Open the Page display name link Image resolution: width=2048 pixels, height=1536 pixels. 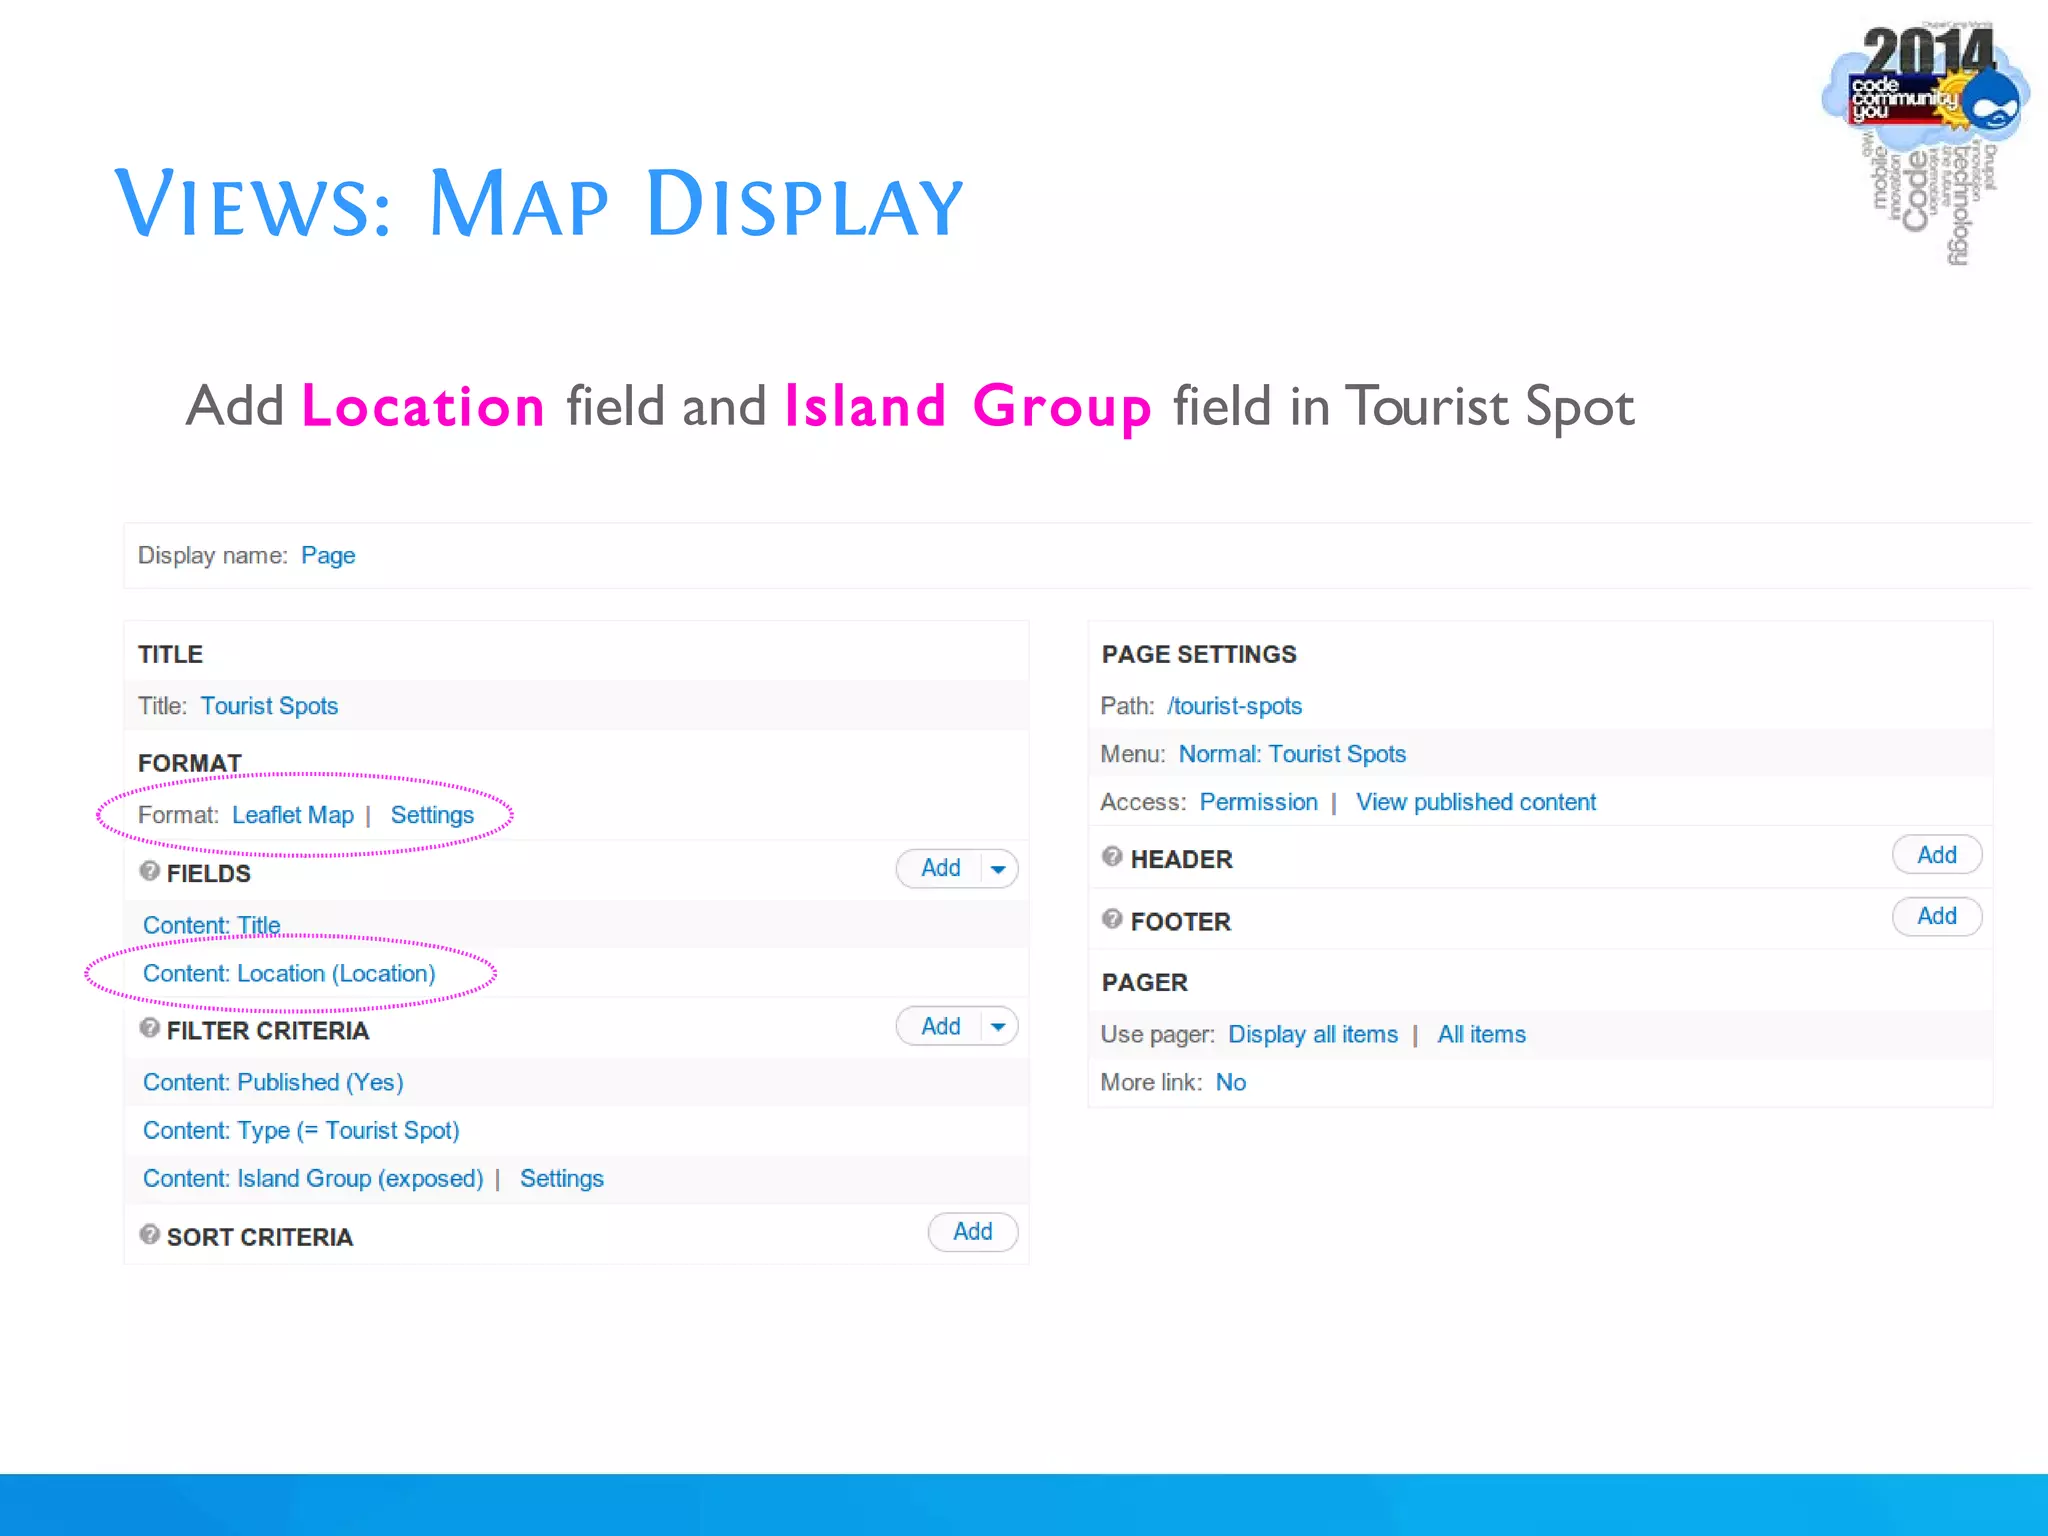point(328,556)
